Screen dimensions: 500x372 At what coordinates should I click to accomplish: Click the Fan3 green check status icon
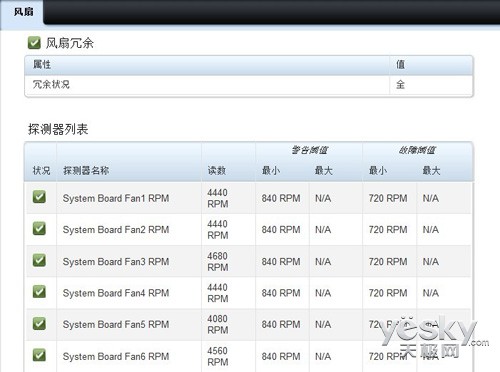(39, 260)
